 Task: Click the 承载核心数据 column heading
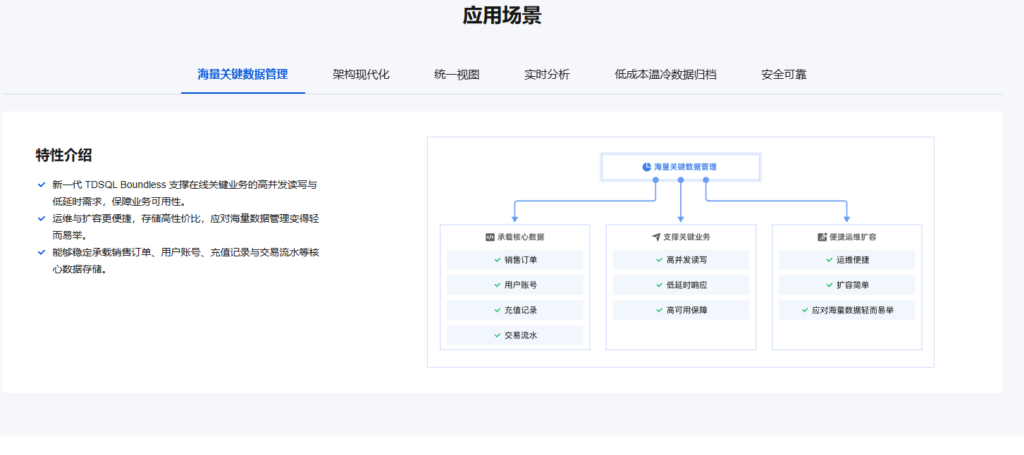[x=520, y=237]
